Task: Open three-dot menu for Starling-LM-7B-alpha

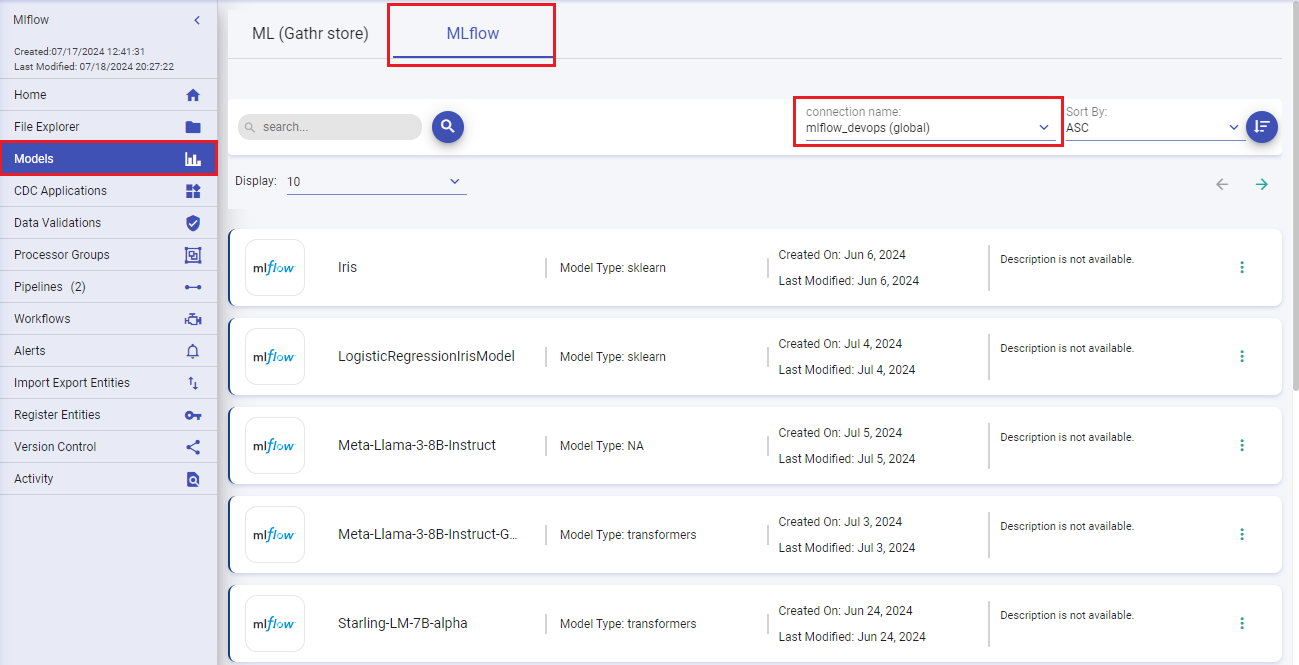Action: point(1242,623)
